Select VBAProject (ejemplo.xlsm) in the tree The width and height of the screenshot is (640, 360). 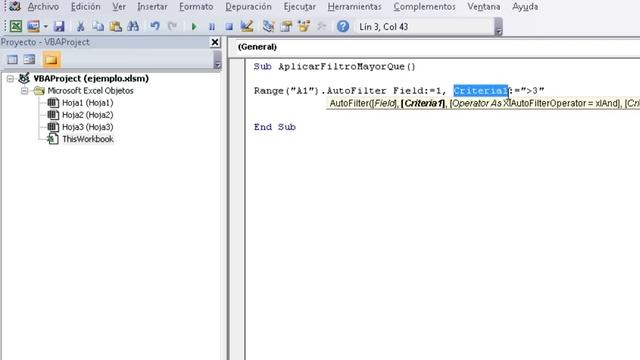point(91,78)
